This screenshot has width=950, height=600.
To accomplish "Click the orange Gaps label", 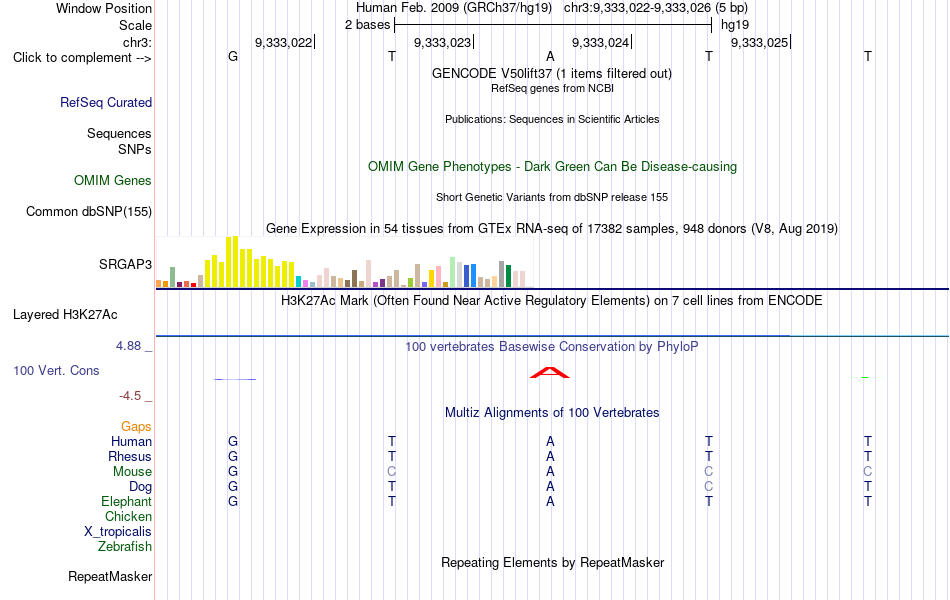I will 136,427.
